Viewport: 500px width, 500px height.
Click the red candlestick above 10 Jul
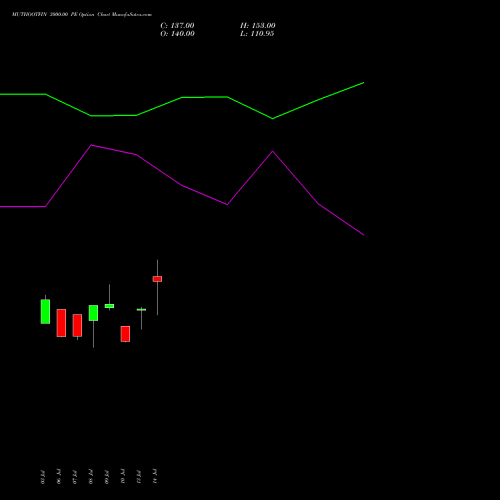click(x=125, y=334)
